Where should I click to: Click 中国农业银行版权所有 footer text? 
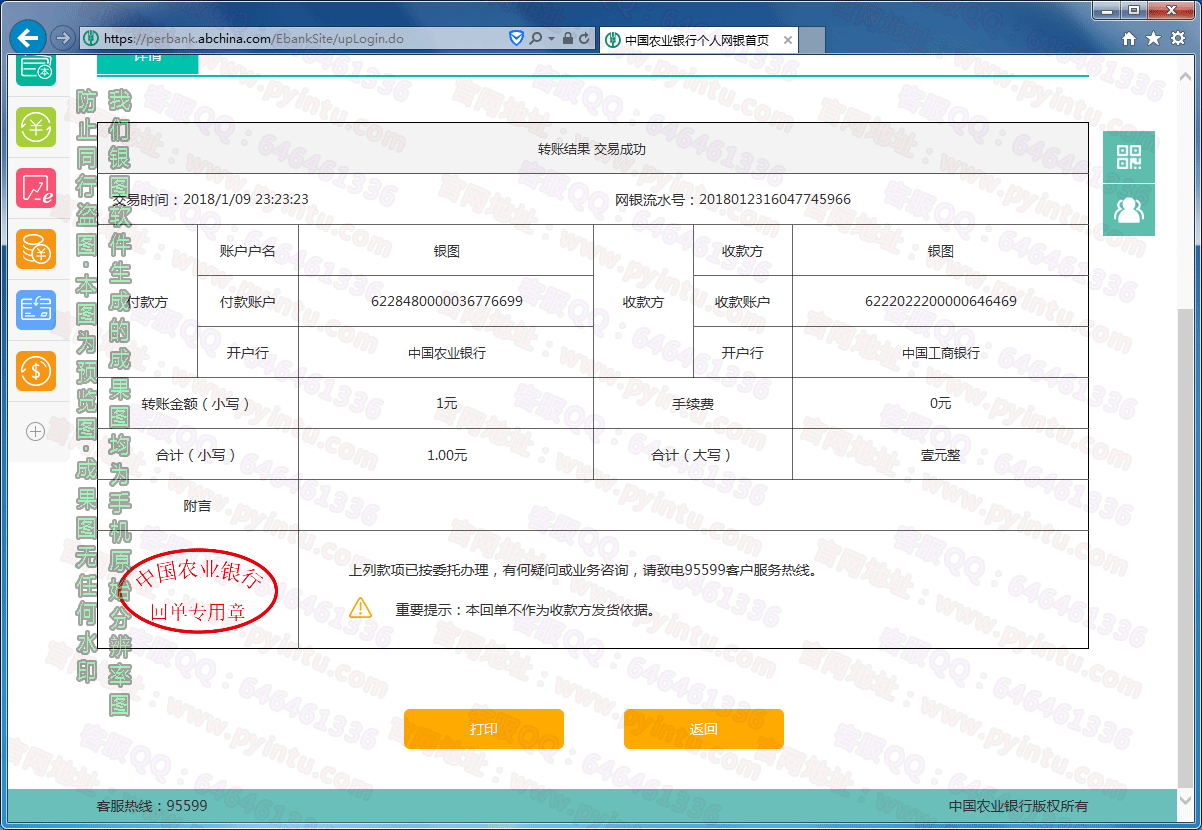click(x=1018, y=806)
